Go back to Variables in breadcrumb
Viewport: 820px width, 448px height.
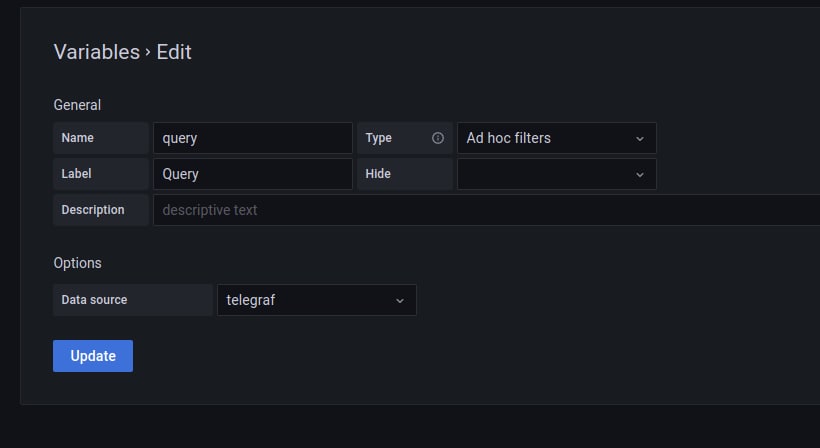(x=97, y=52)
